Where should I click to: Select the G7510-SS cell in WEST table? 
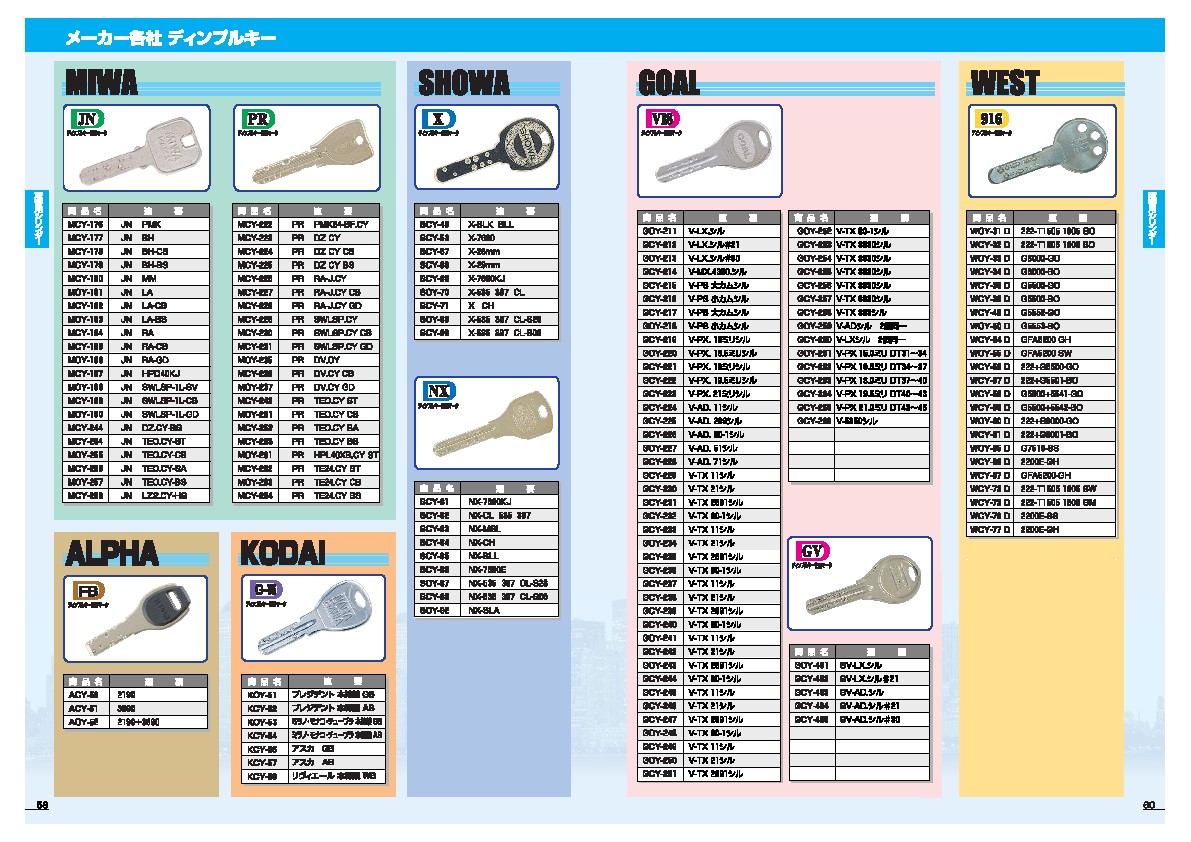pos(1065,449)
